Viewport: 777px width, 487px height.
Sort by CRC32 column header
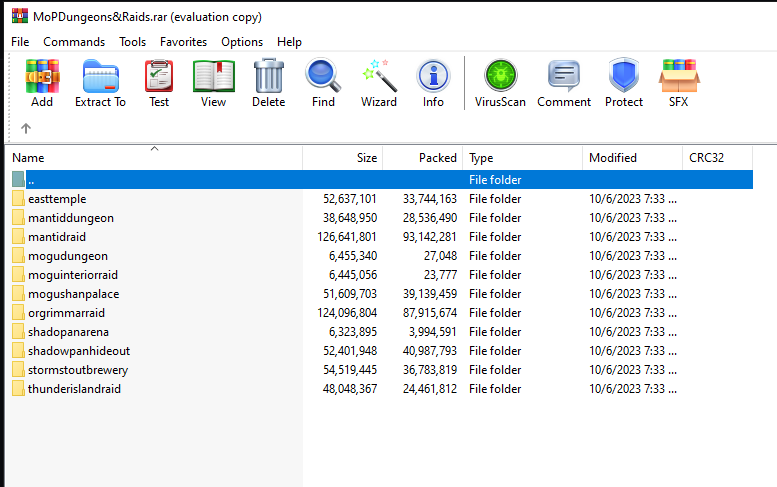[x=718, y=158]
